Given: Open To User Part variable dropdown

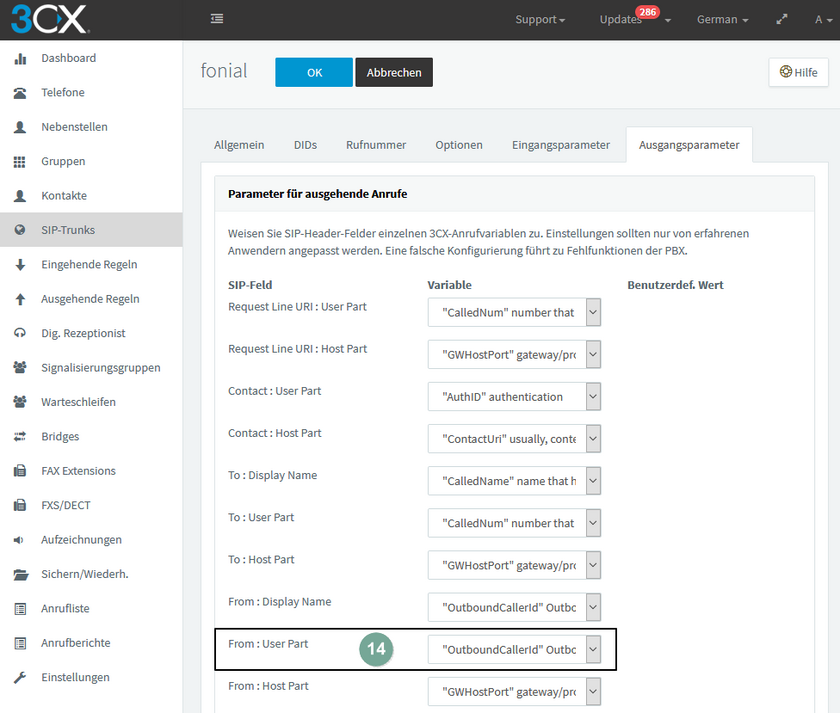Looking at the screenshot, I should click(x=514, y=523).
